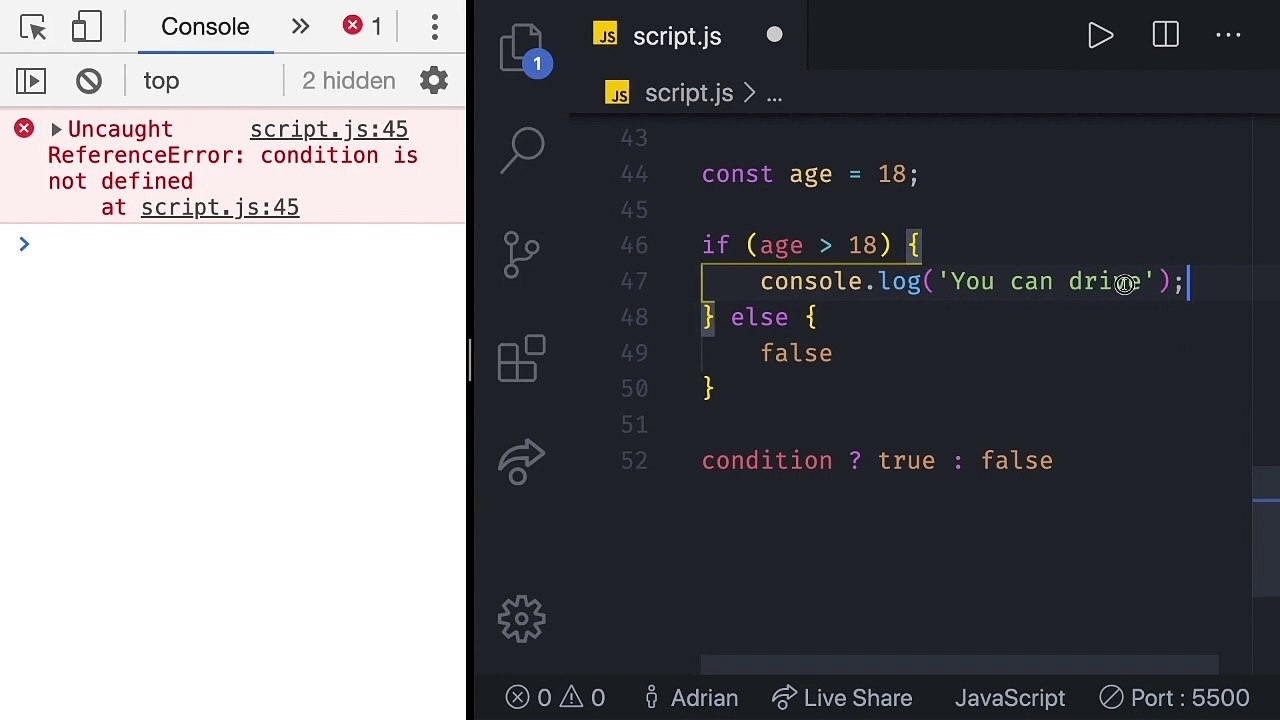1280x720 pixels.
Task: Open the Source Control branch icon
Action: tap(521, 255)
